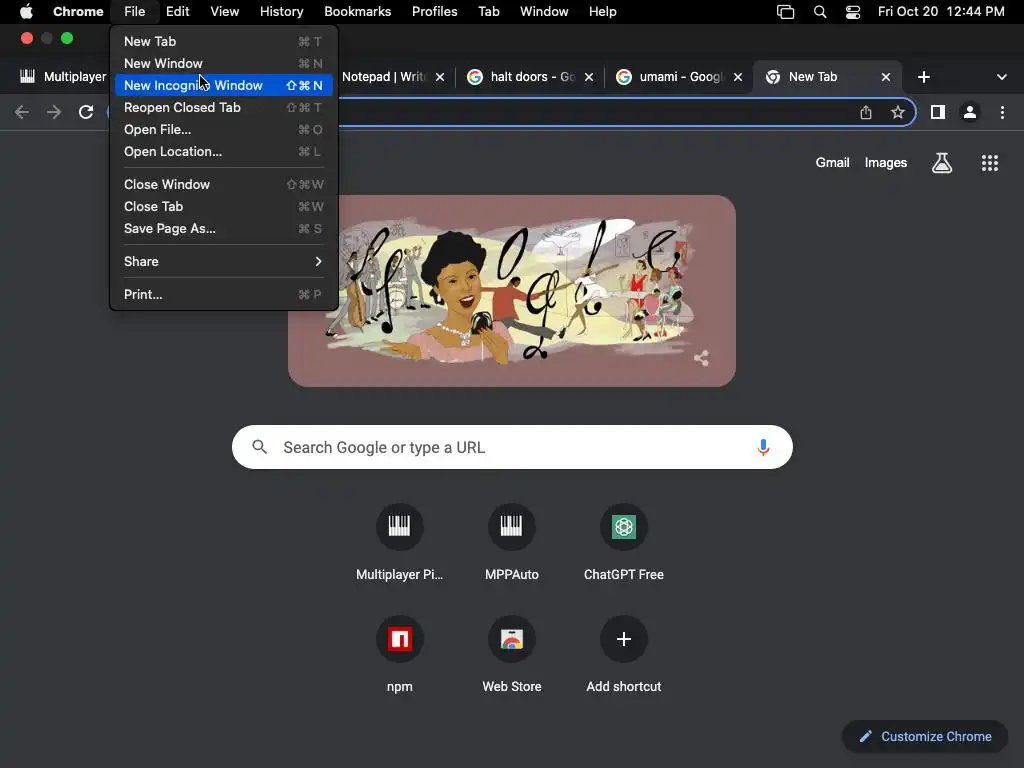Reload the current page

pyautogui.click(x=86, y=112)
